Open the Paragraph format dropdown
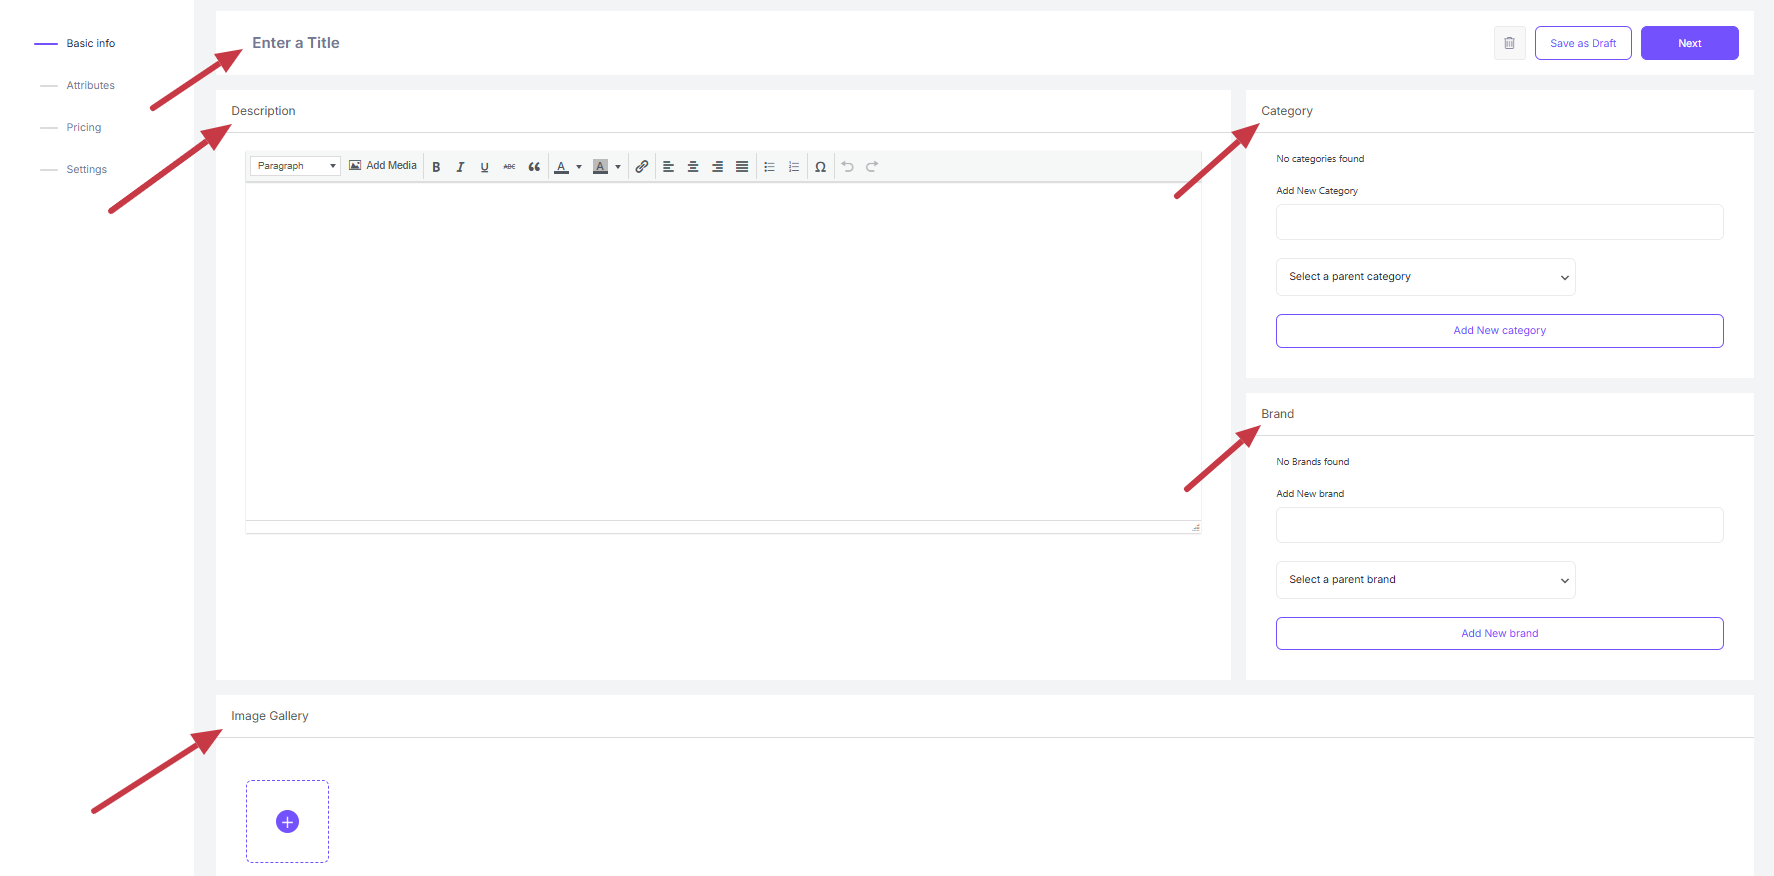The width and height of the screenshot is (1774, 876). [x=295, y=166]
